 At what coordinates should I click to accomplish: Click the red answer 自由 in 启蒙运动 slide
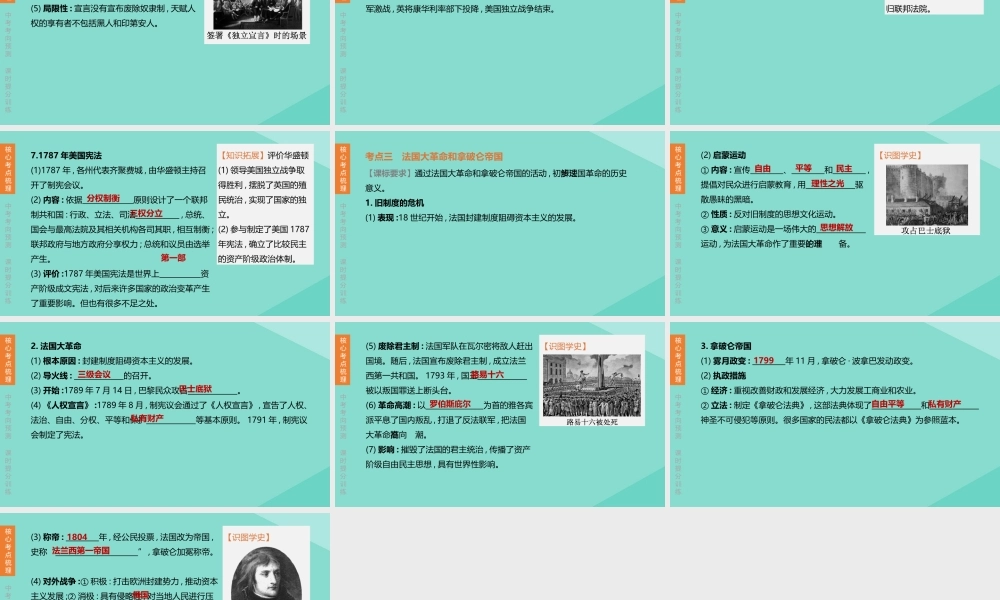762,168
